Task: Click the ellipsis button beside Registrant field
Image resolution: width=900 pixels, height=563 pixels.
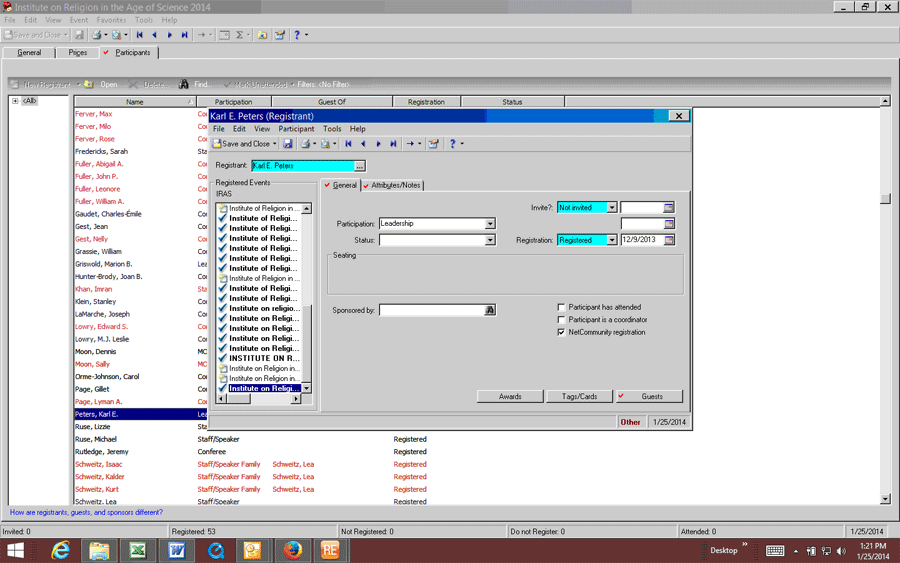Action: pos(359,166)
